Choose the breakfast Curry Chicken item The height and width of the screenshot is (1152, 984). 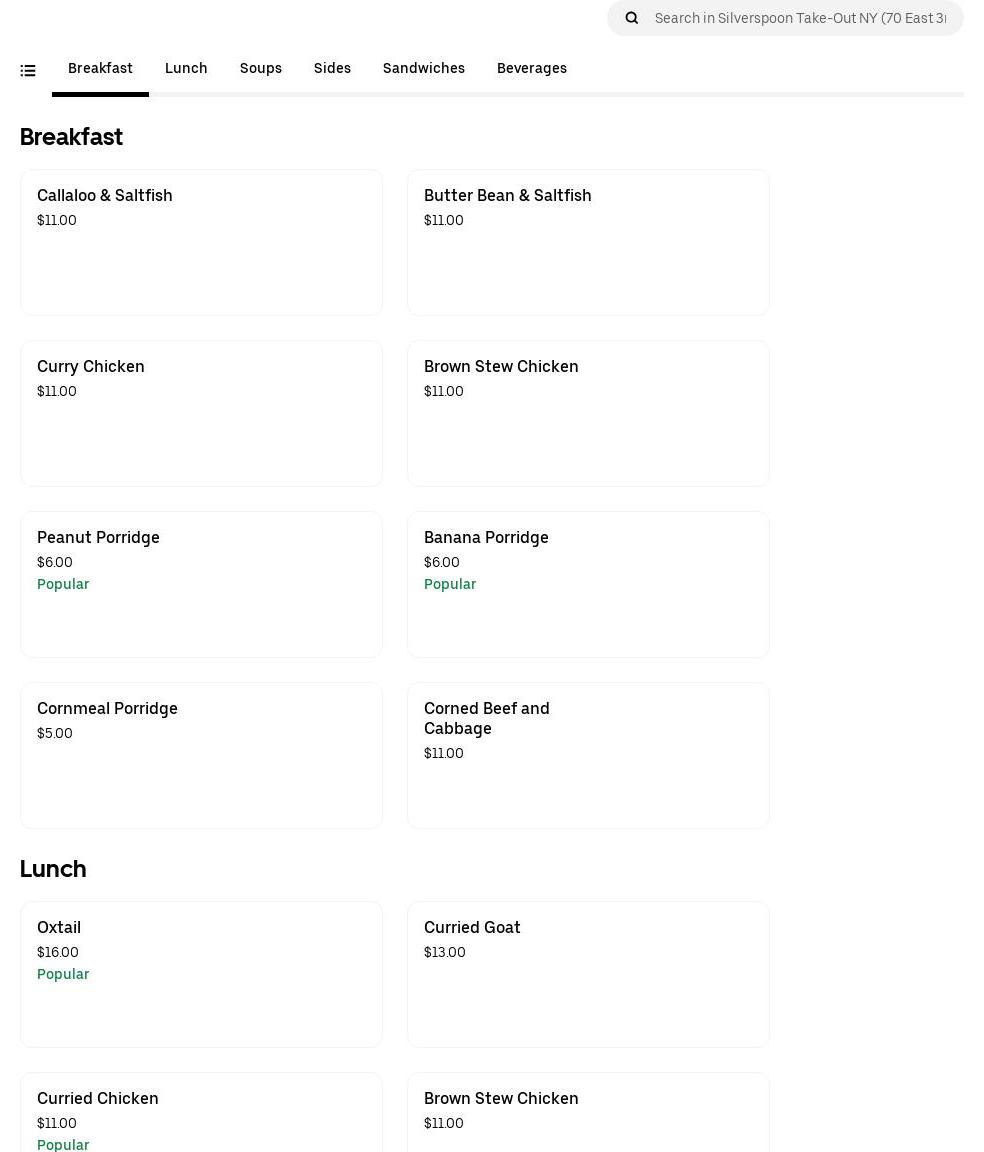(x=201, y=413)
